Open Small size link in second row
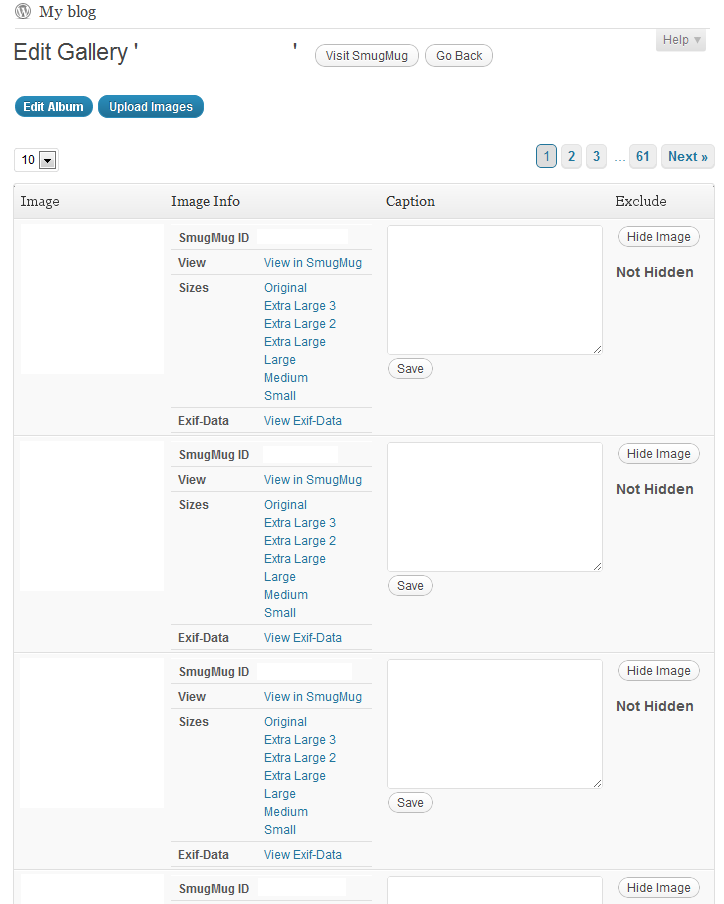The height and width of the screenshot is (904, 724). (x=280, y=613)
